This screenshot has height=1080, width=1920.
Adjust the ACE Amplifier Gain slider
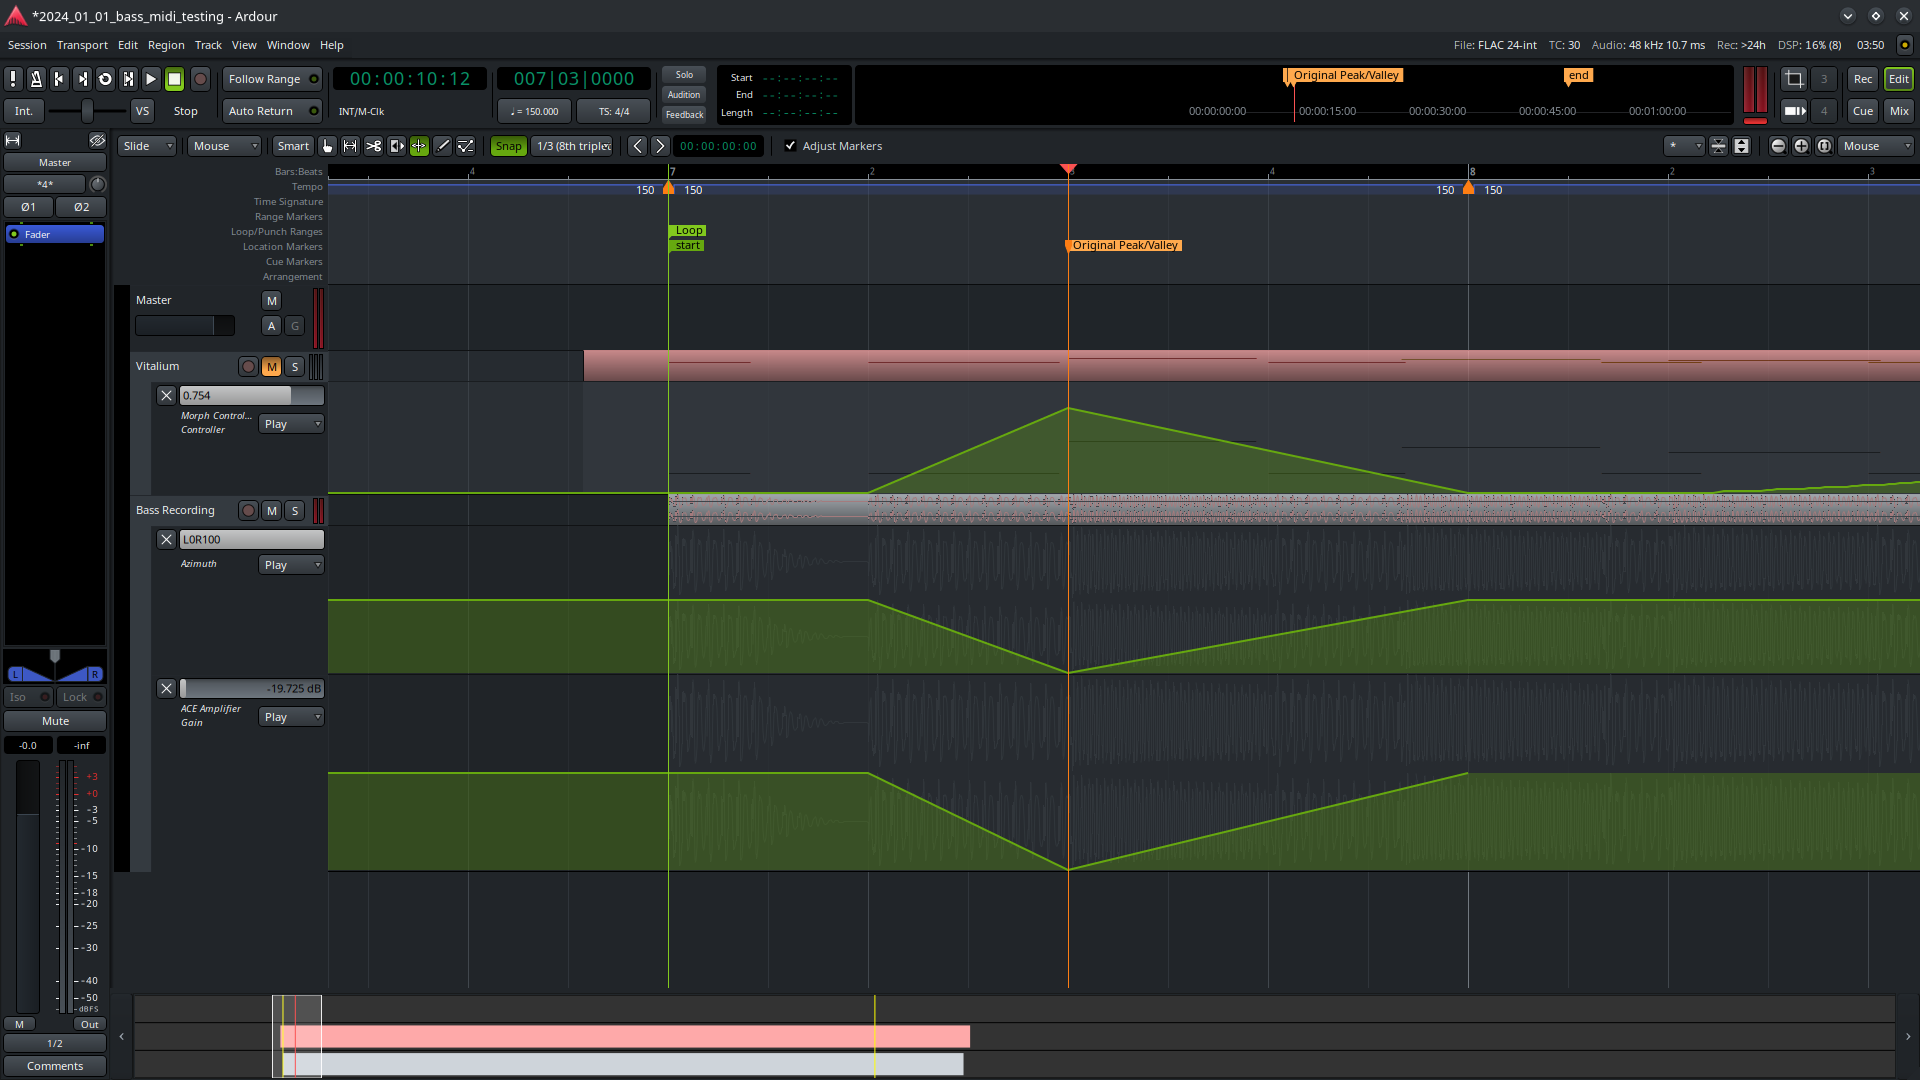point(252,689)
